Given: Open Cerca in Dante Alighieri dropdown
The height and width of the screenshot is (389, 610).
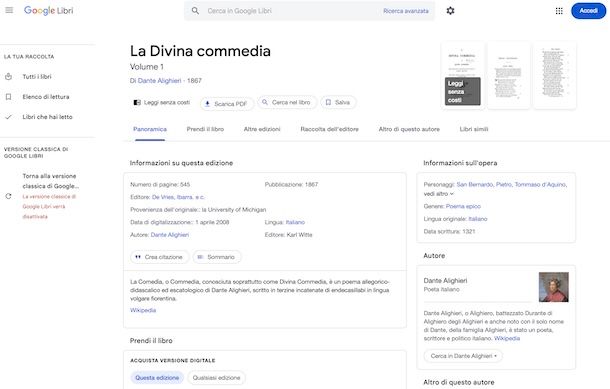Looking at the screenshot, I should (x=463, y=356).
